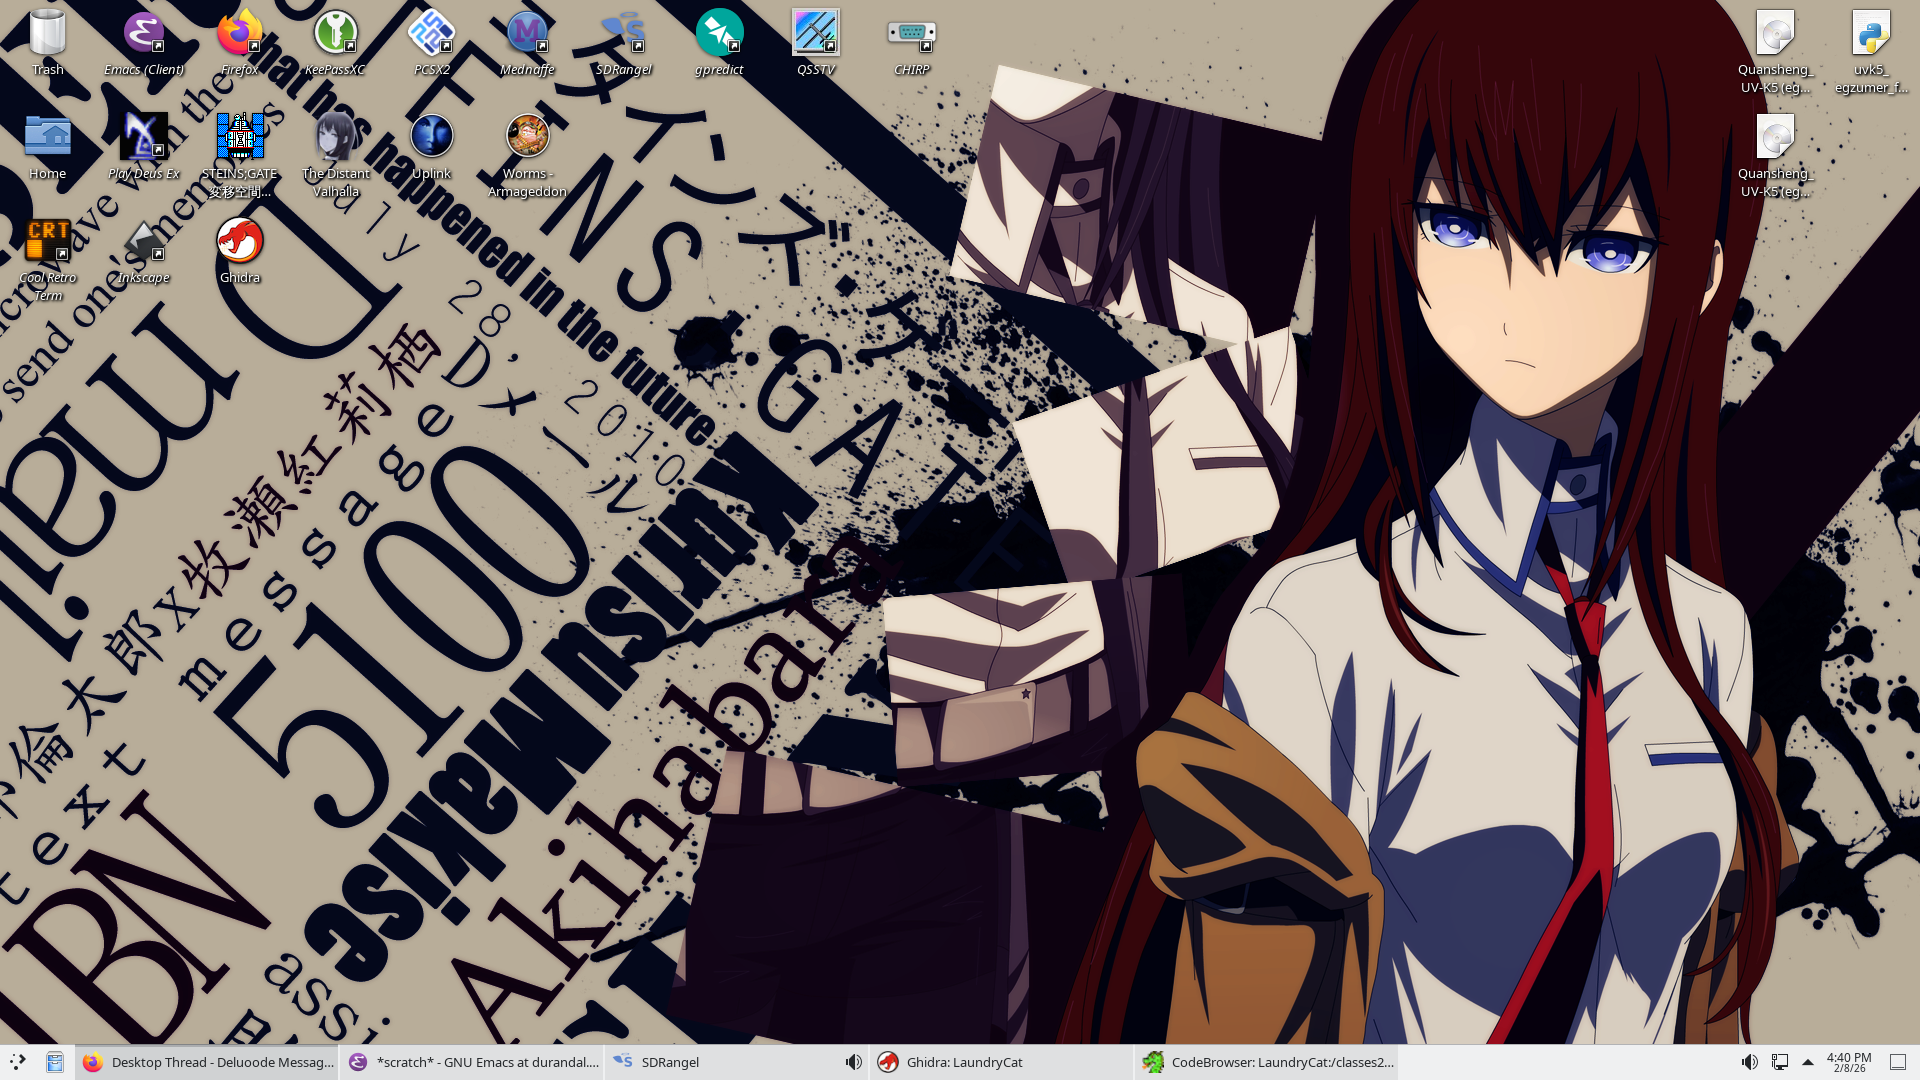The width and height of the screenshot is (1920, 1080).
Task: Select the Ghidra desktop icon
Action: [x=239, y=251]
